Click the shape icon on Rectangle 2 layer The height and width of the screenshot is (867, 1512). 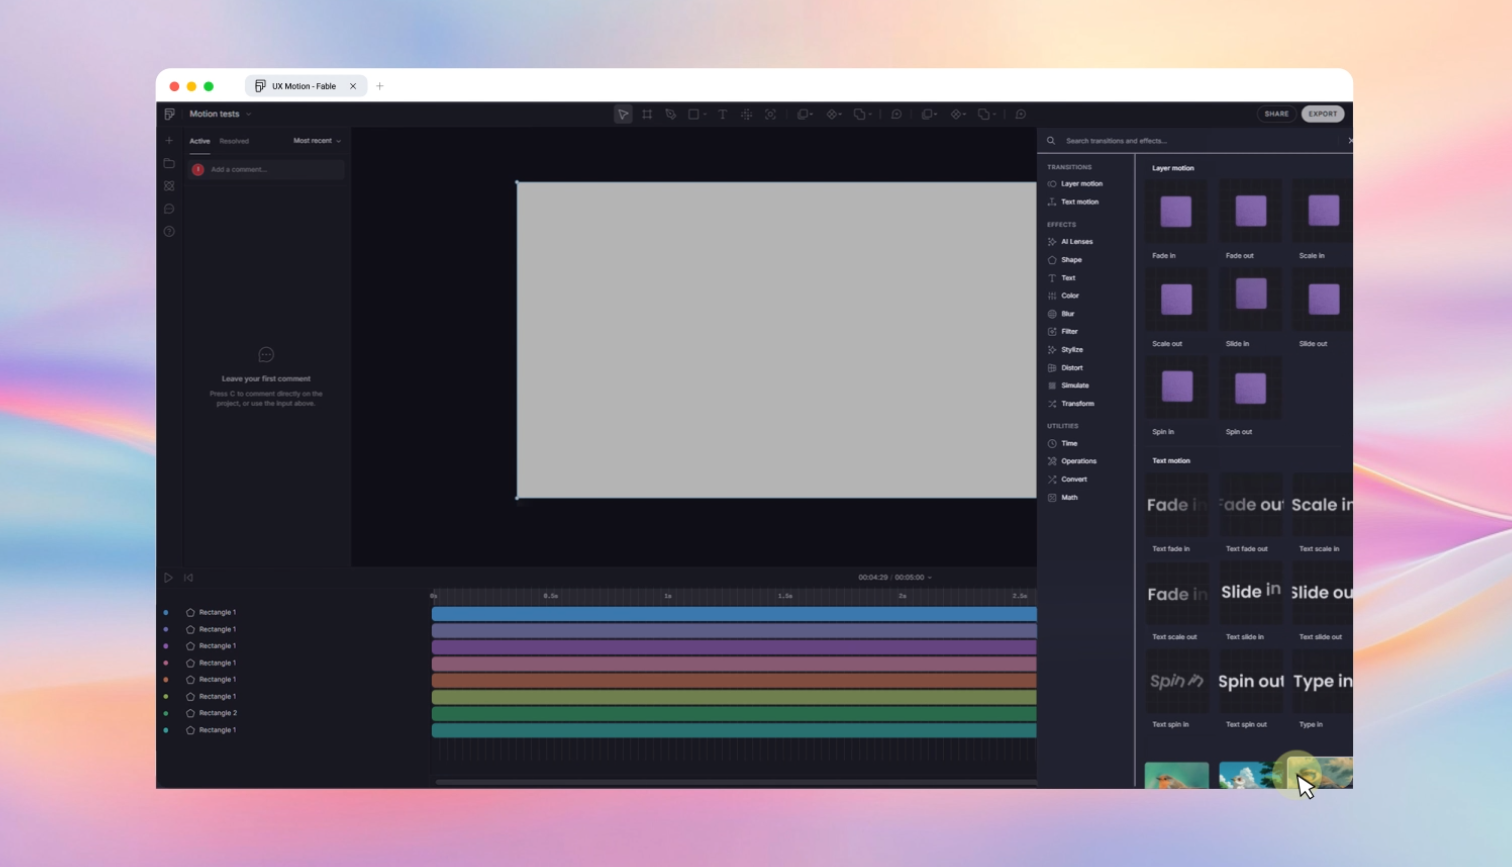click(190, 713)
